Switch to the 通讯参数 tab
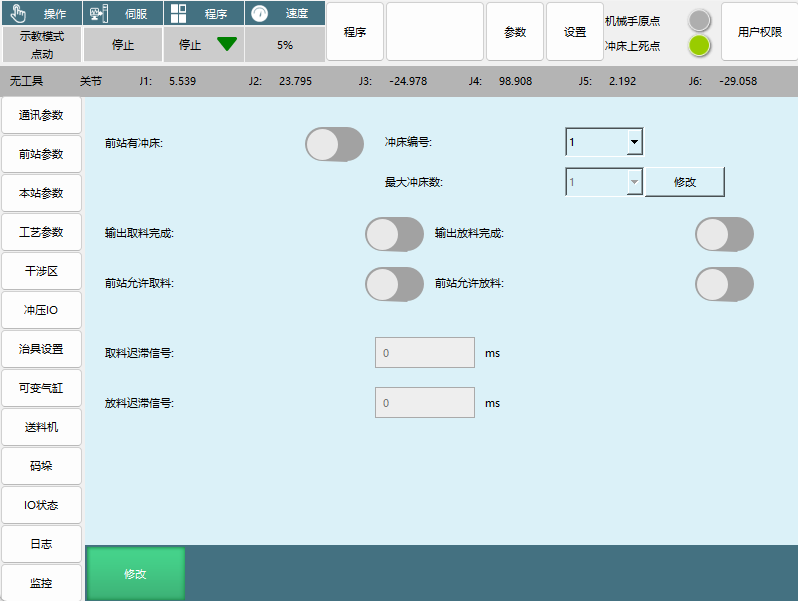This screenshot has height=601, width=798. (41, 115)
